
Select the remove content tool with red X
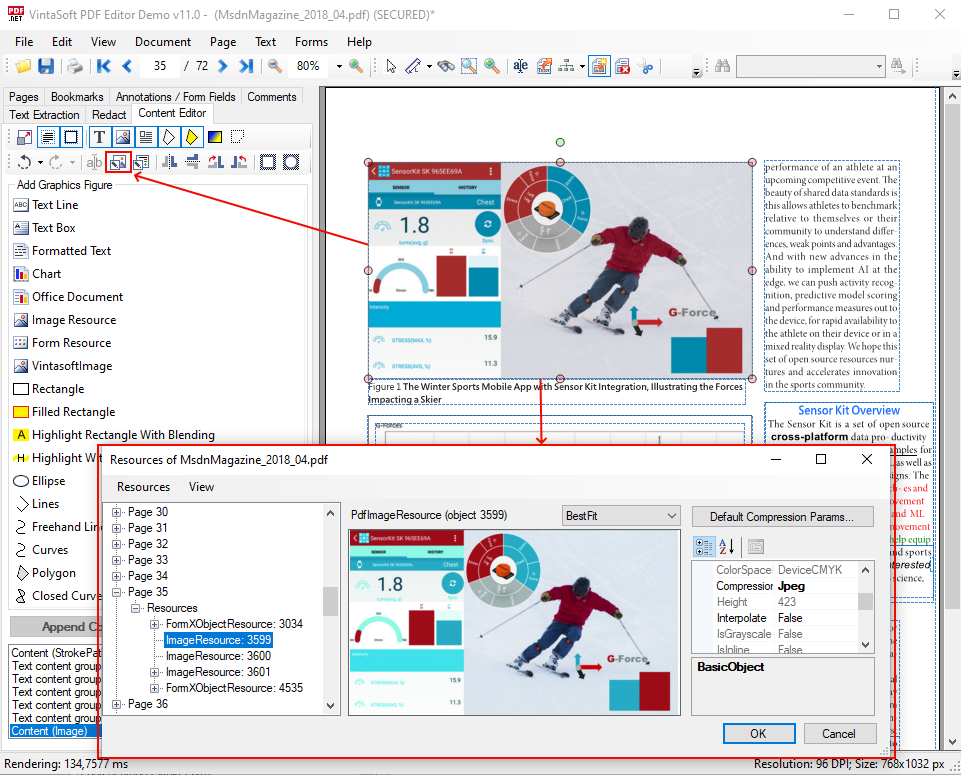622,66
